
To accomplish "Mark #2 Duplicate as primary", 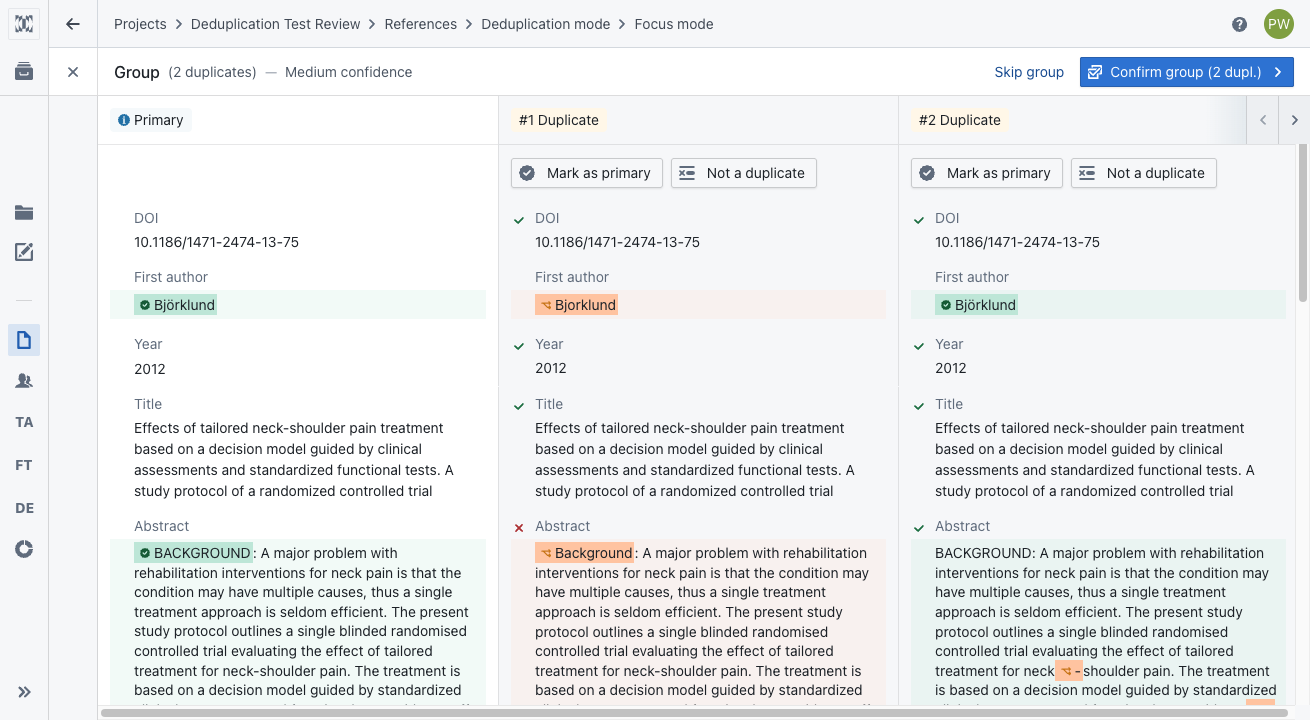I will tap(987, 173).
